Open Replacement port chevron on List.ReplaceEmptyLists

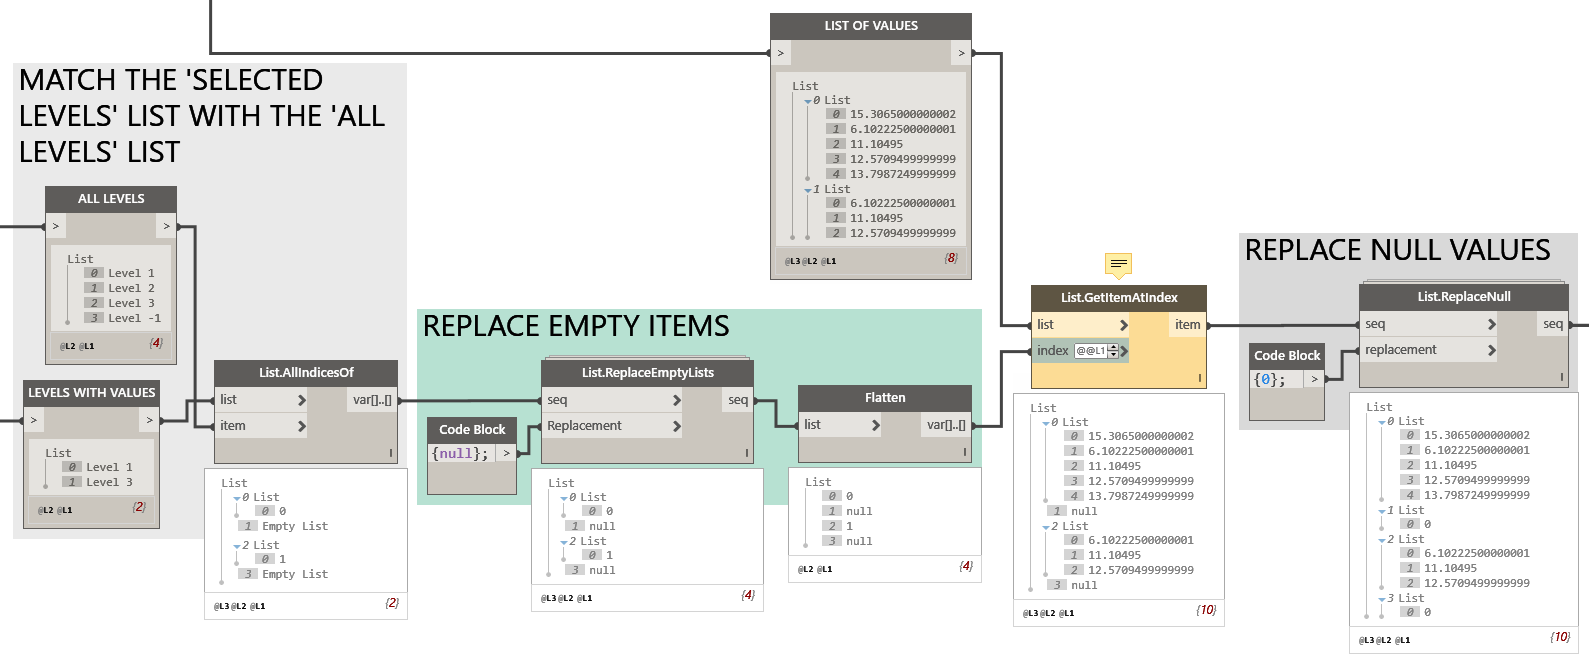coord(676,426)
